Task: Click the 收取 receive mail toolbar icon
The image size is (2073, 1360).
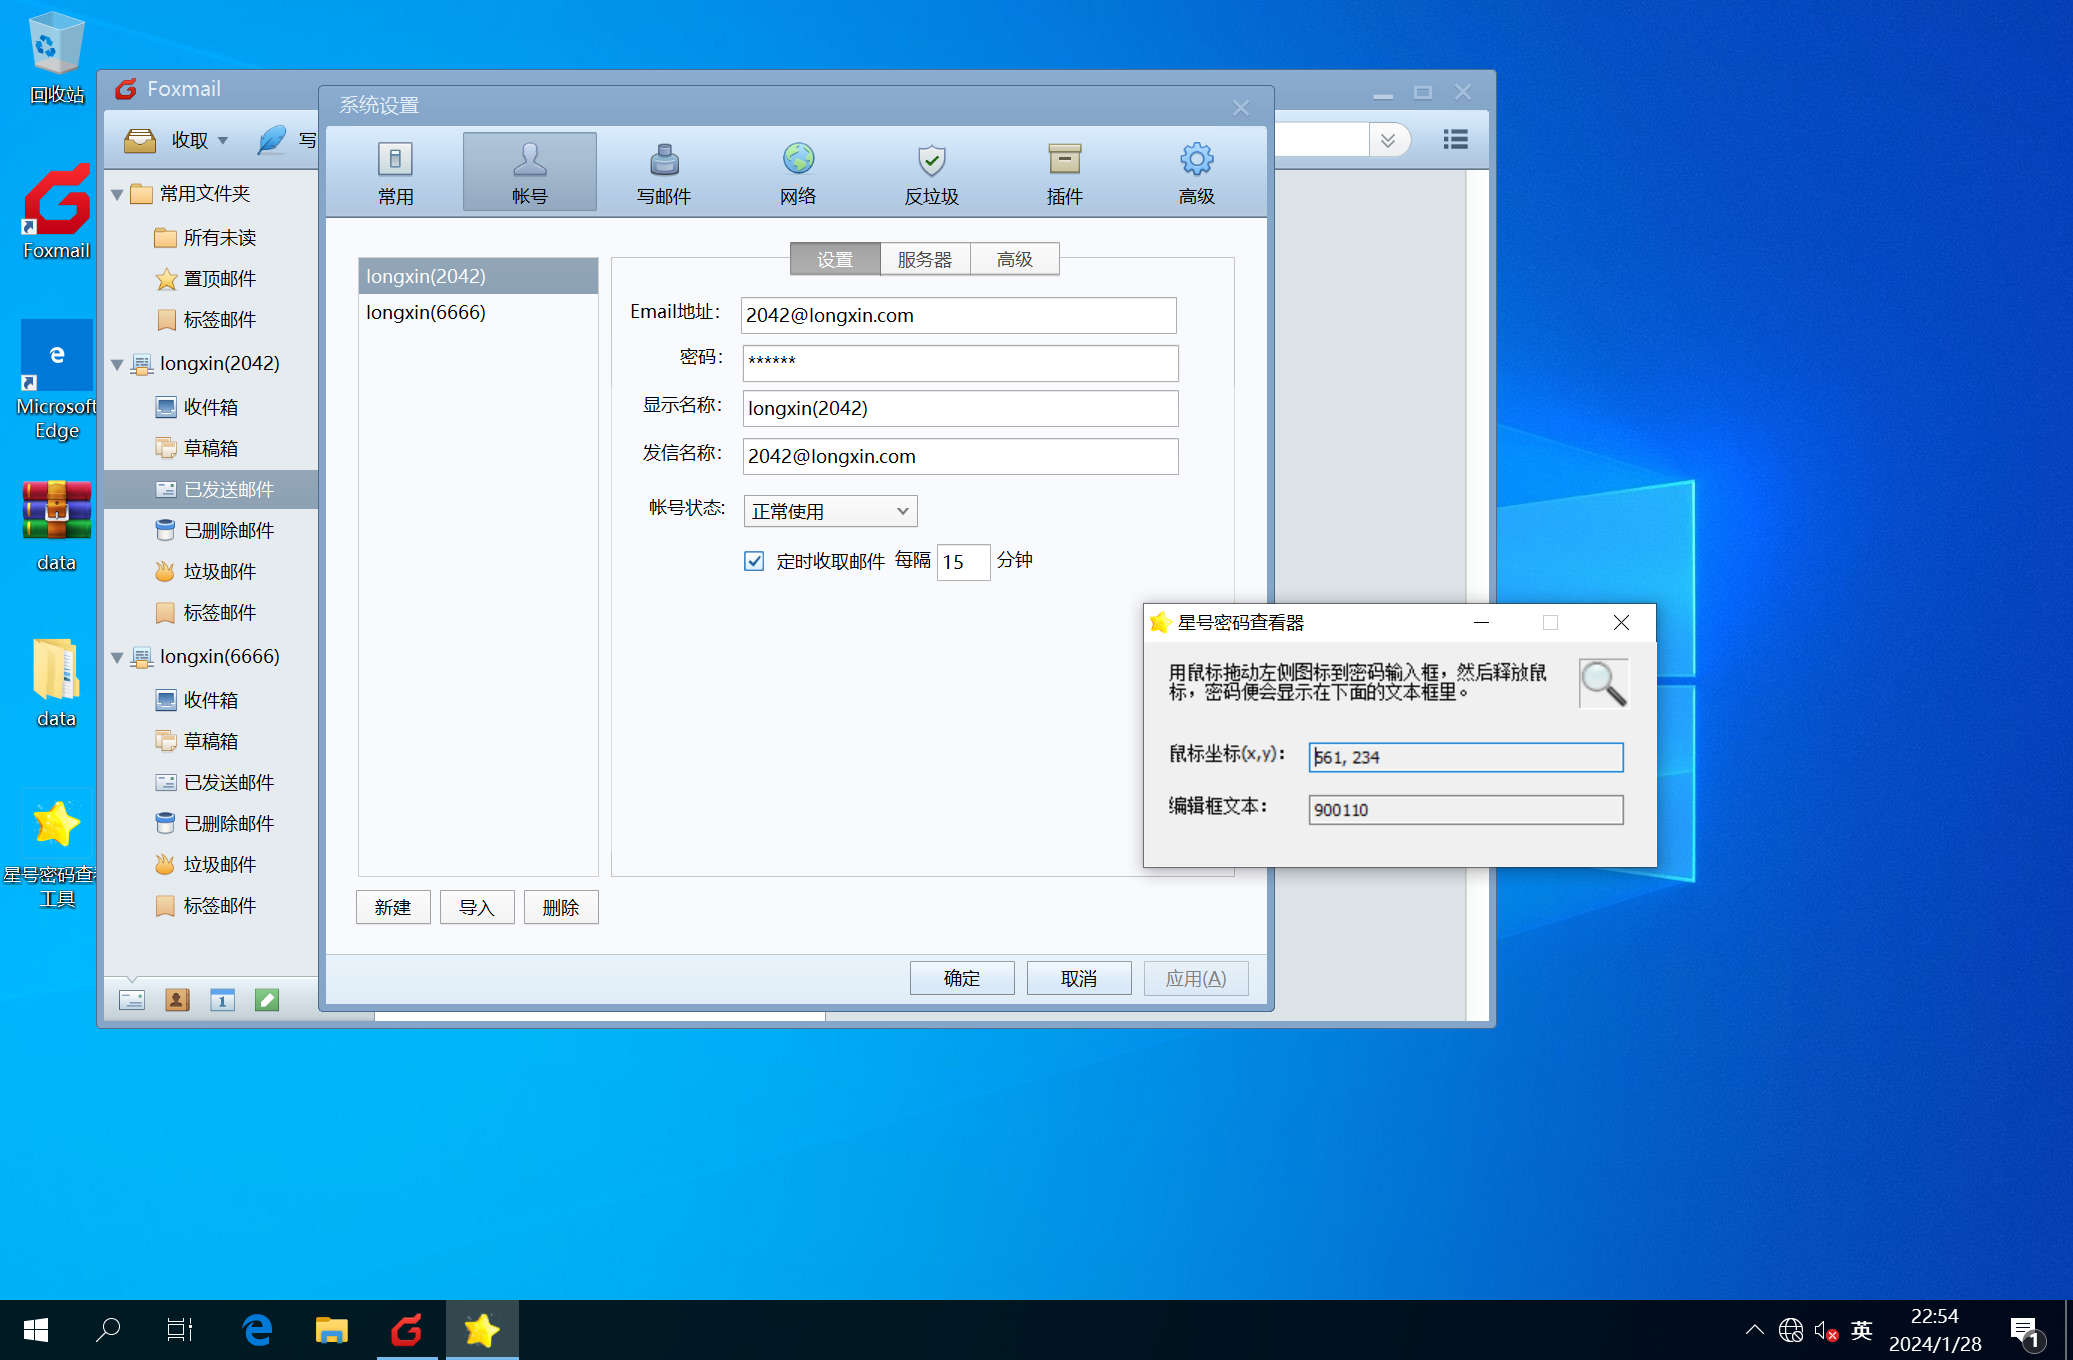Action: coord(140,140)
